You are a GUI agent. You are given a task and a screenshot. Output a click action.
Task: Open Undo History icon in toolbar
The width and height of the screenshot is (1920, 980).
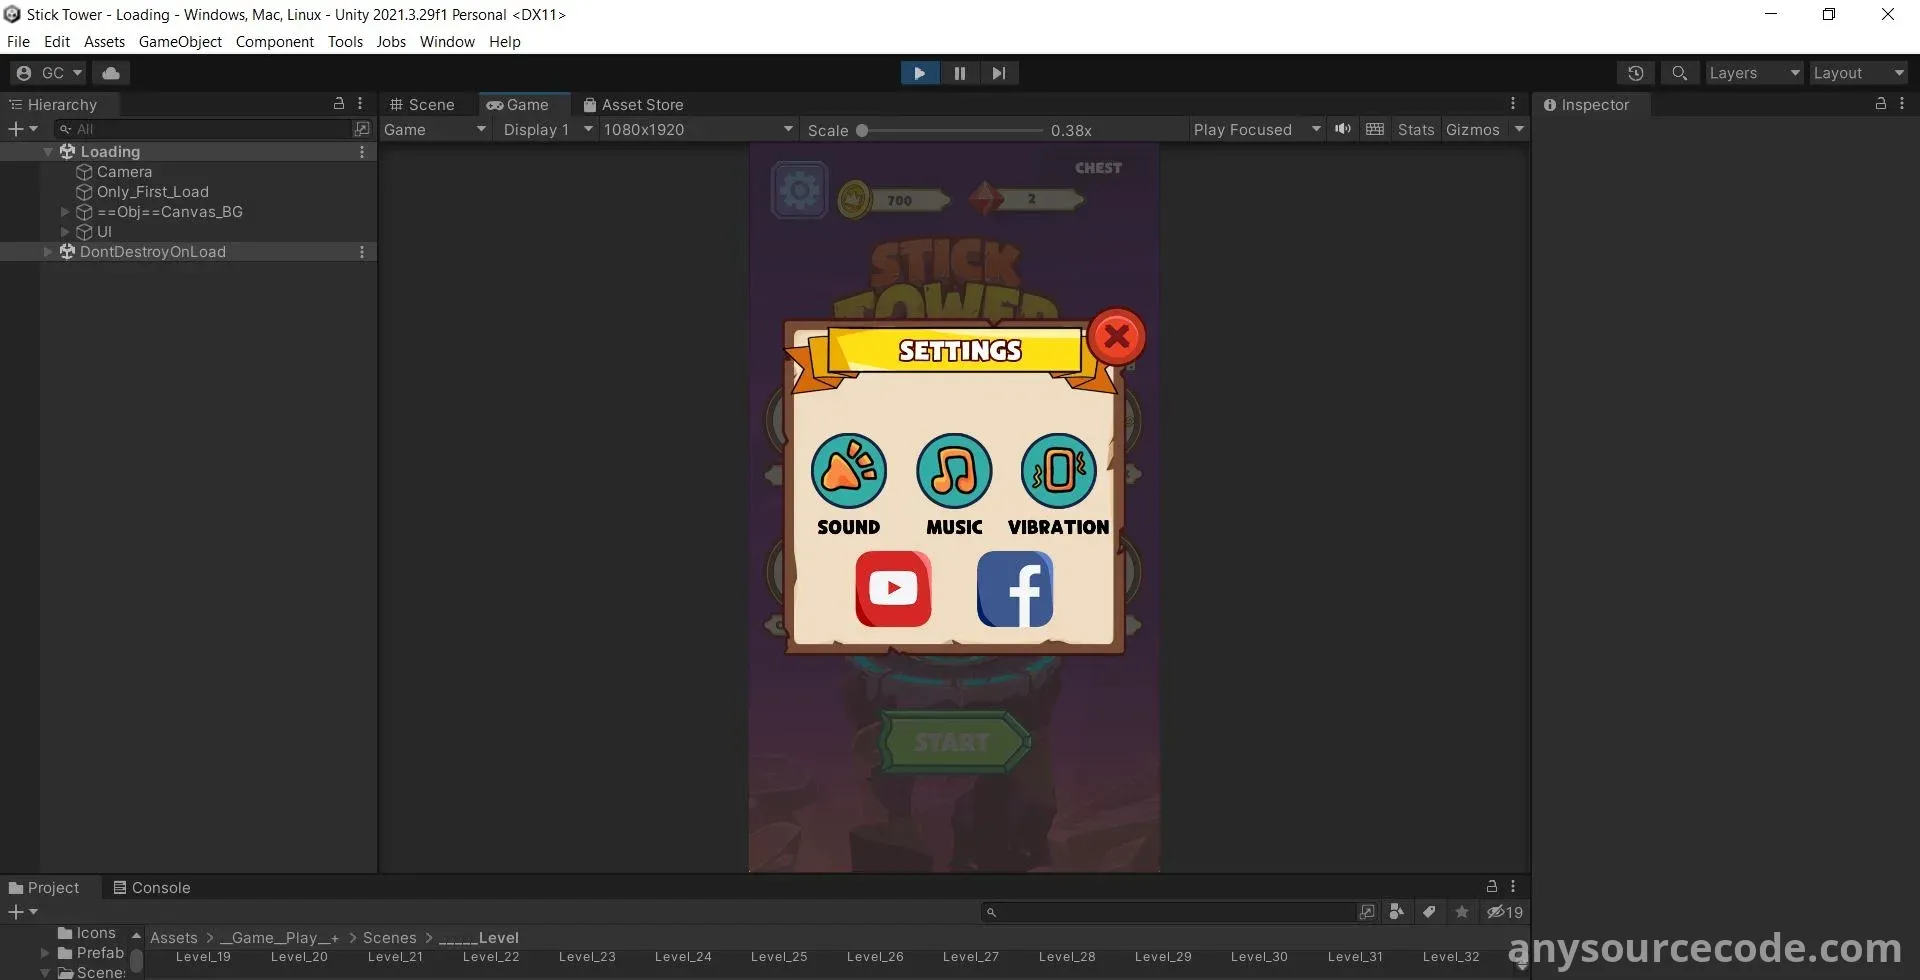(x=1635, y=73)
